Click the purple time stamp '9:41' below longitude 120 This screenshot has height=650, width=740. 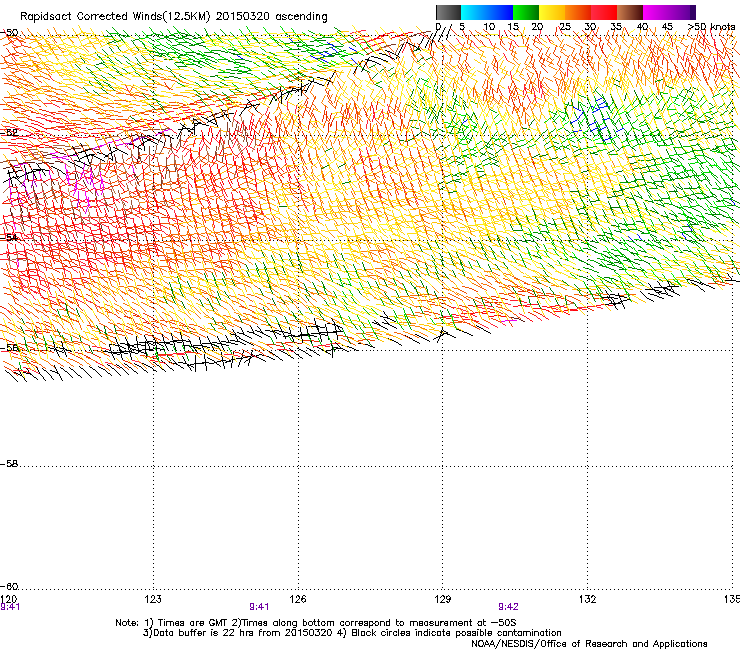pos(10,607)
